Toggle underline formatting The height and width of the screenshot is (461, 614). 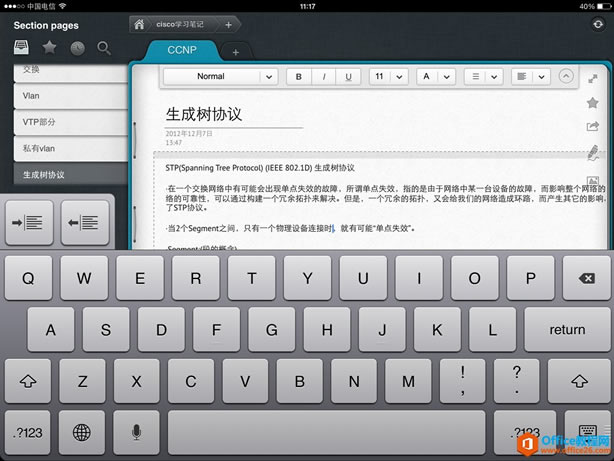[x=348, y=76]
